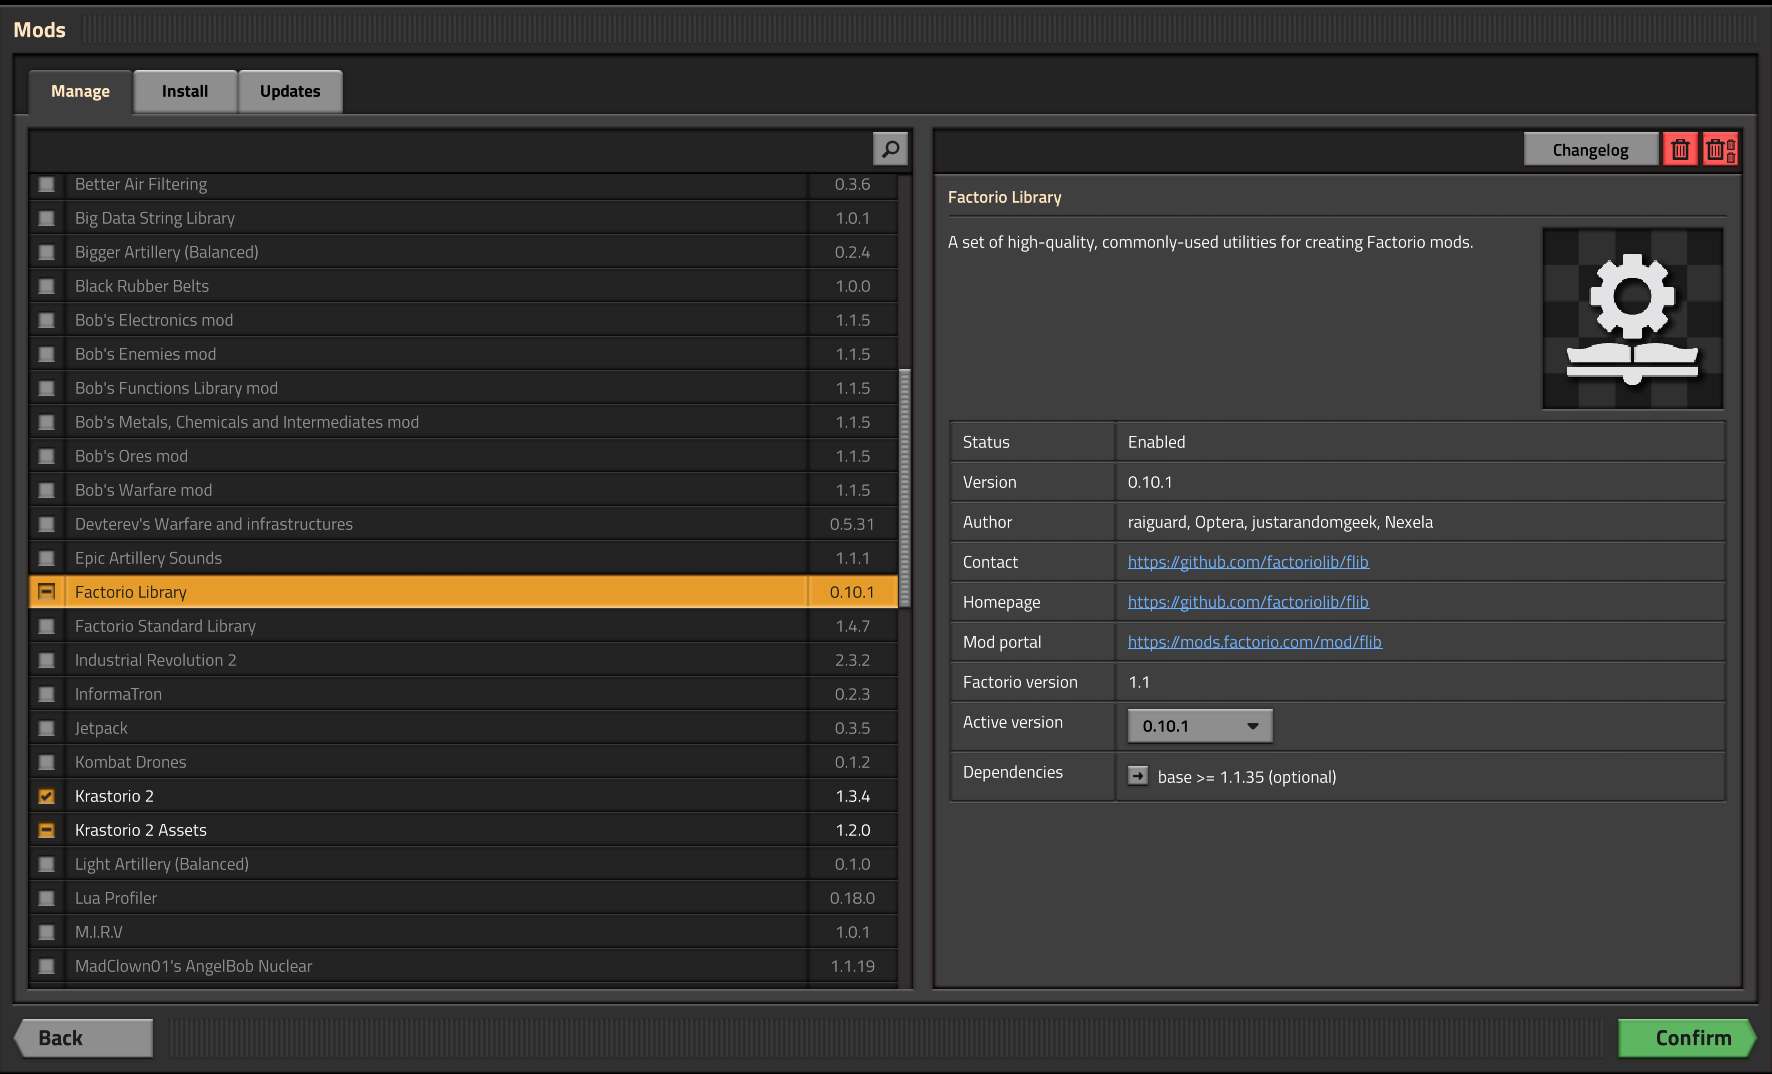This screenshot has height=1074, width=1772.
Task: Open the Active version dropdown
Action: (1200, 726)
